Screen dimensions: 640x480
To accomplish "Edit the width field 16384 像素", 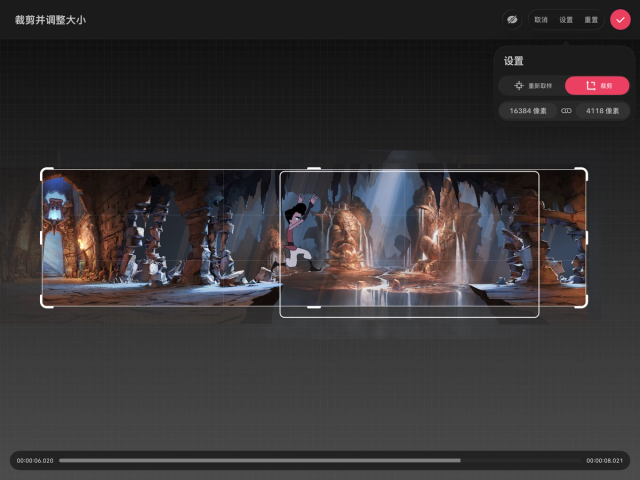I will [x=528, y=111].
